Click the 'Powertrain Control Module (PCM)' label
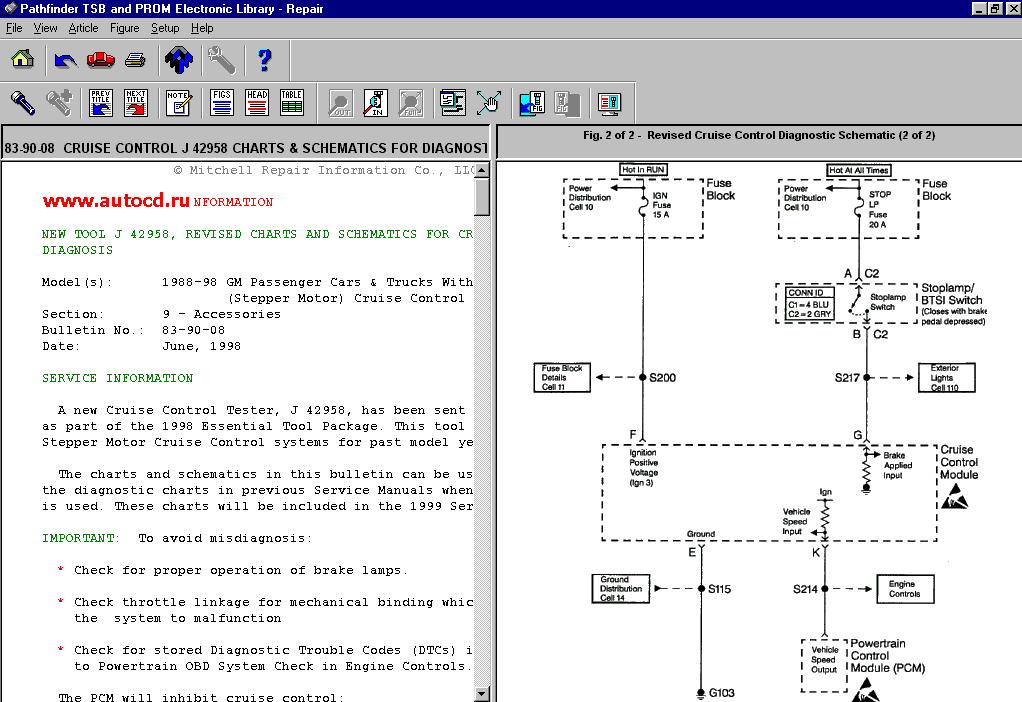This screenshot has width=1022, height=702. tap(887, 656)
